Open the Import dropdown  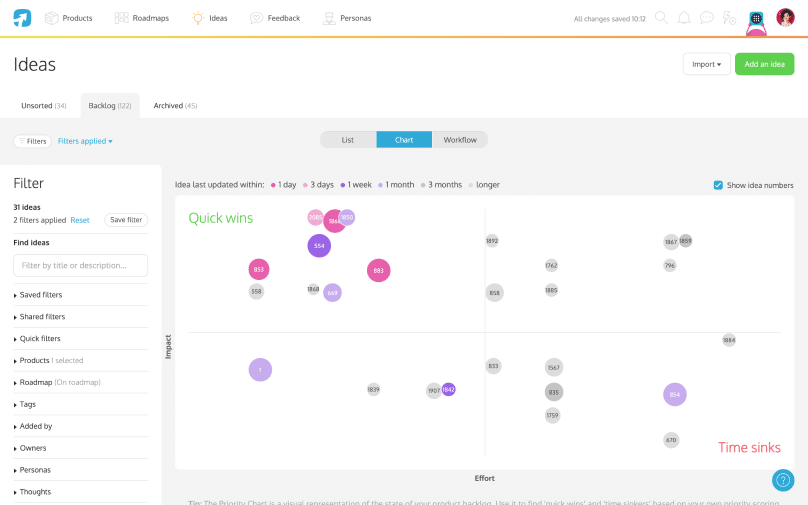coord(706,64)
